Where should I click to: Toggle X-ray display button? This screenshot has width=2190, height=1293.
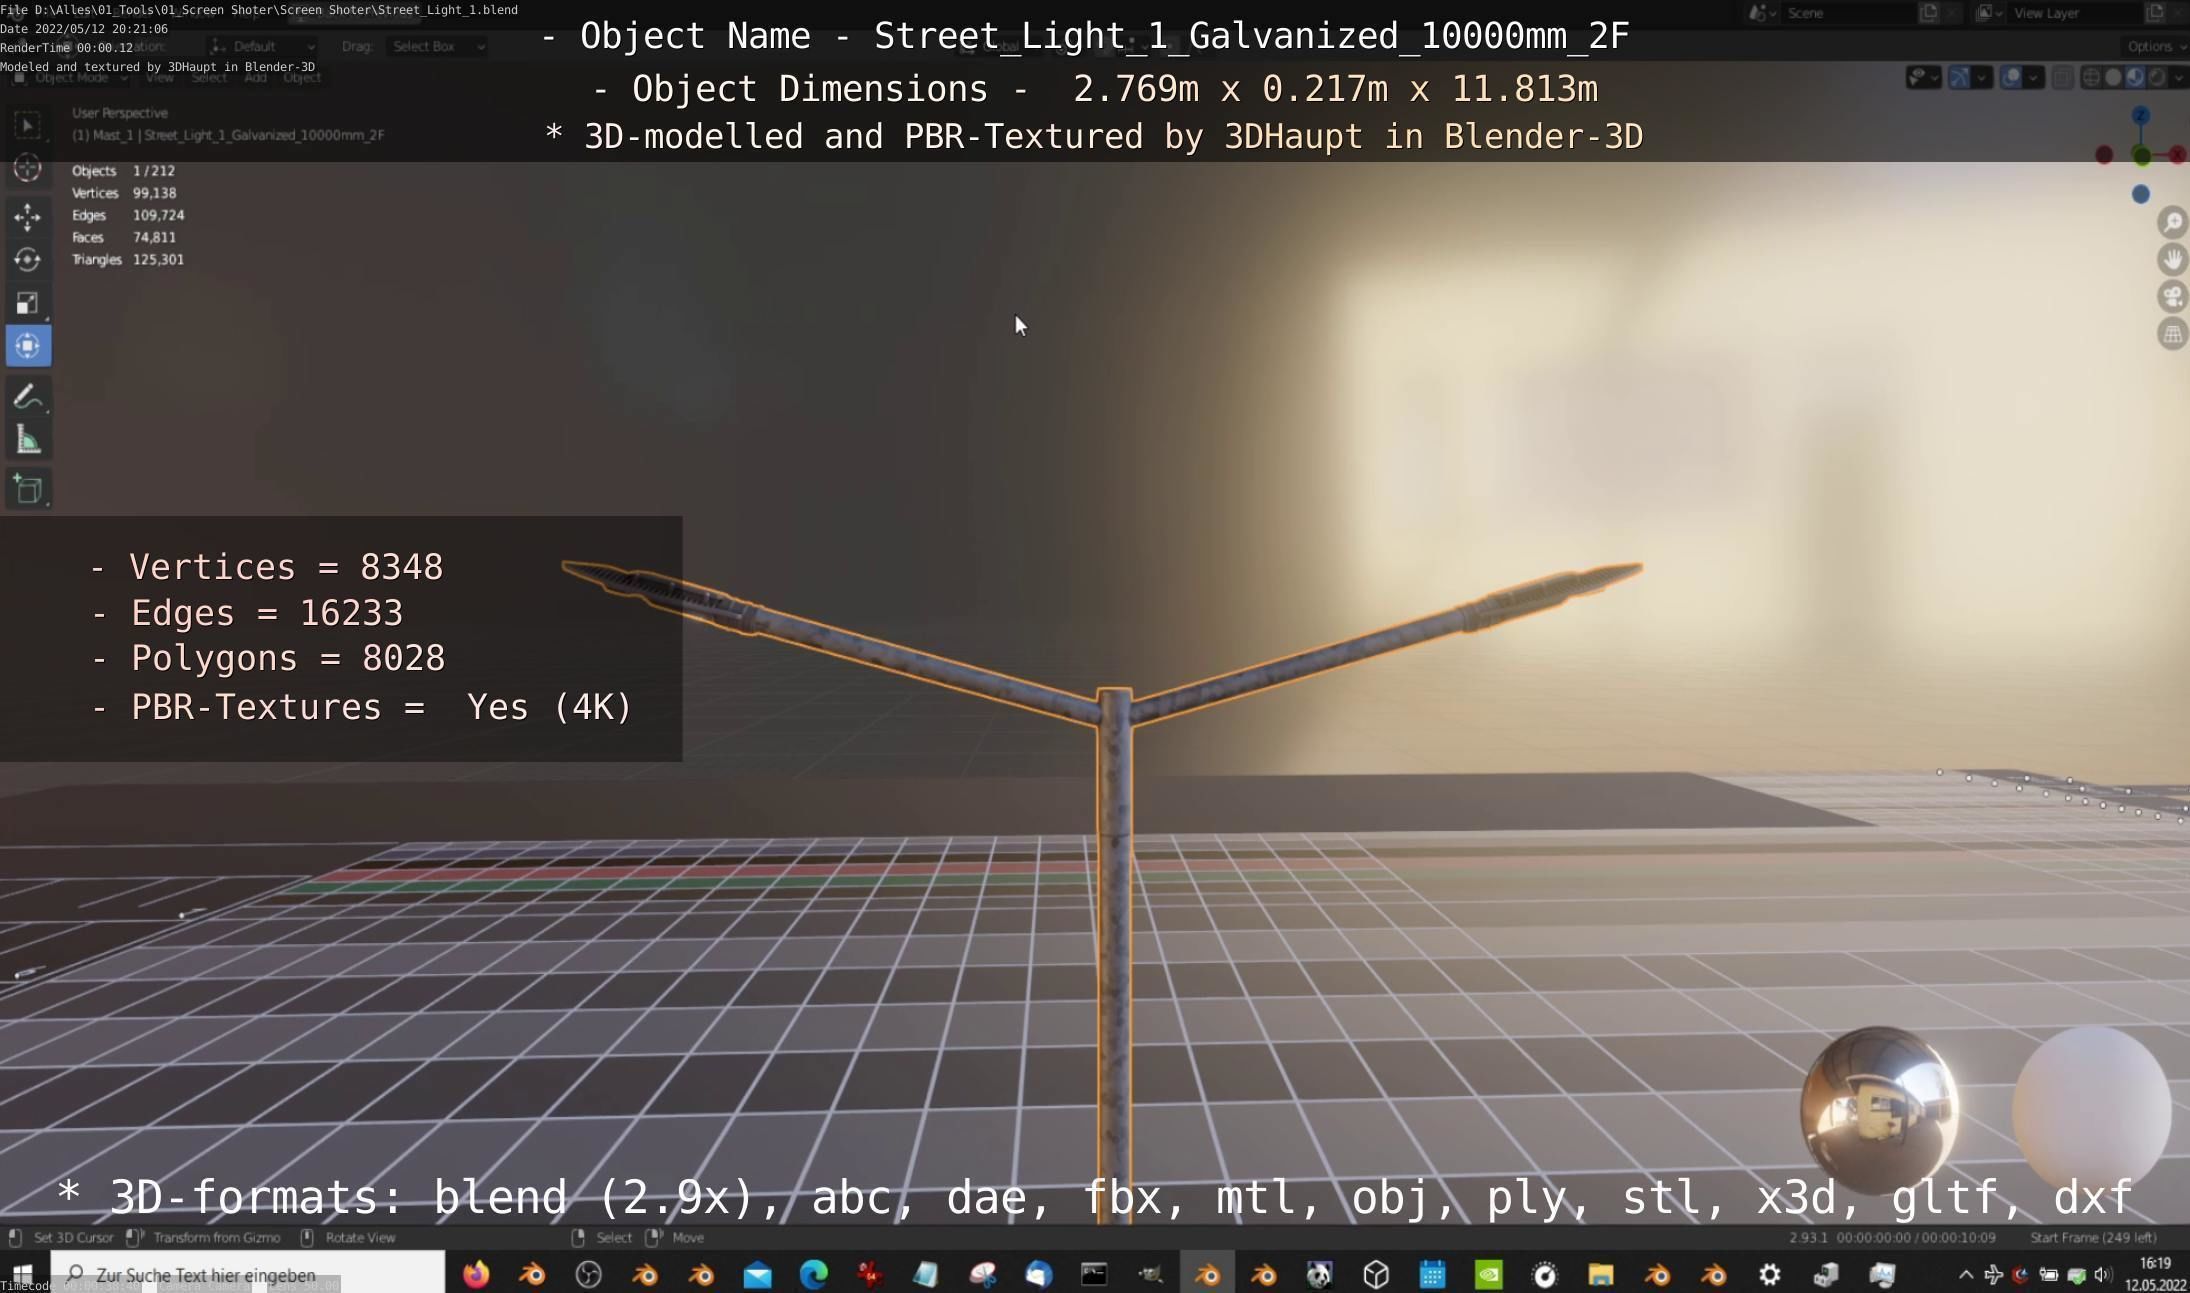click(2061, 78)
